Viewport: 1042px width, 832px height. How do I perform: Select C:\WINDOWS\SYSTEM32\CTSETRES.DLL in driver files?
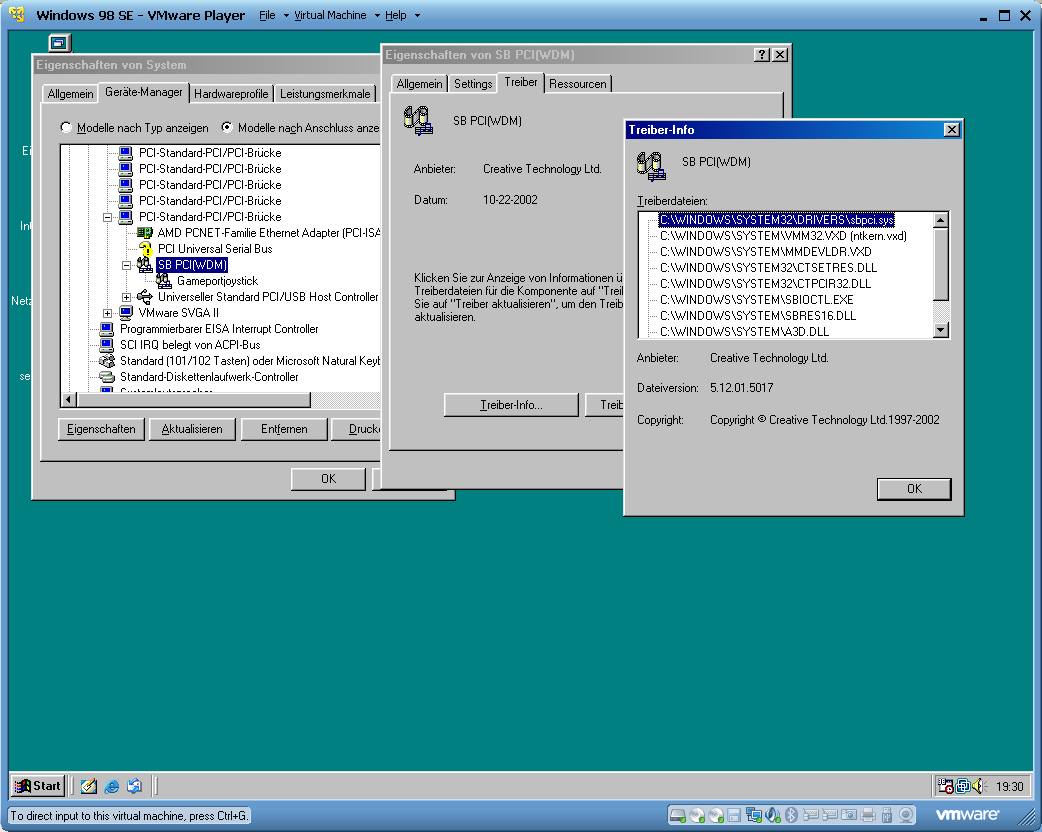click(768, 268)
